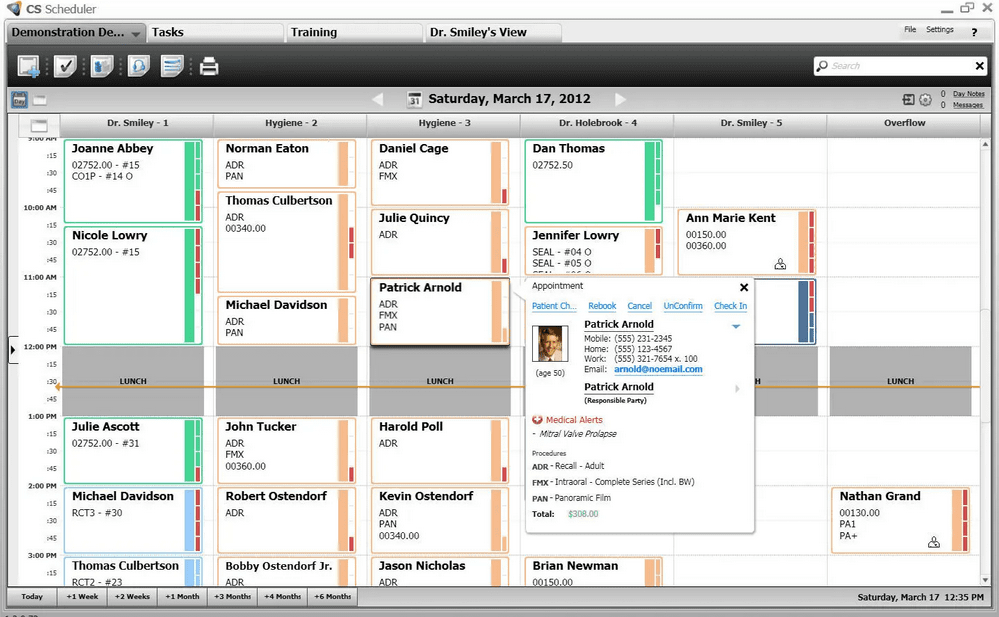Click the Check In link
999x617 pixels.
[x=730, y=306]
